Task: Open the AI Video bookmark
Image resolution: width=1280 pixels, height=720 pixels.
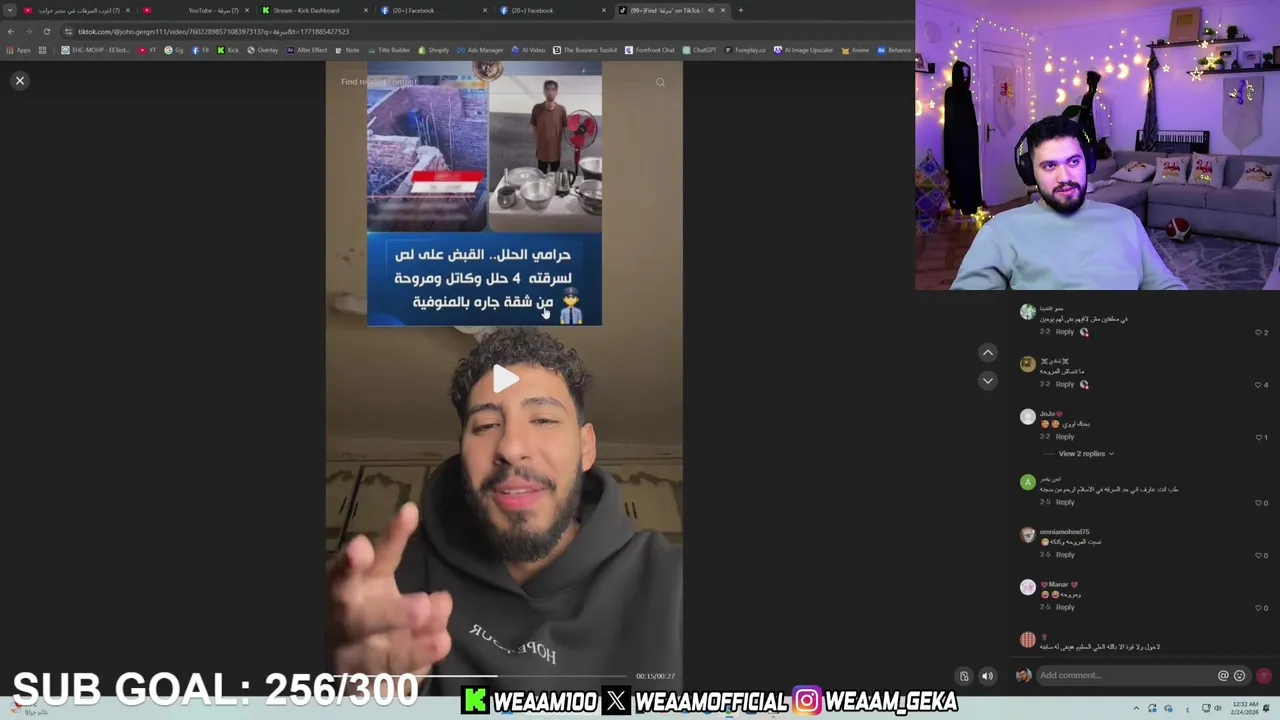Action: coord(529,50)
